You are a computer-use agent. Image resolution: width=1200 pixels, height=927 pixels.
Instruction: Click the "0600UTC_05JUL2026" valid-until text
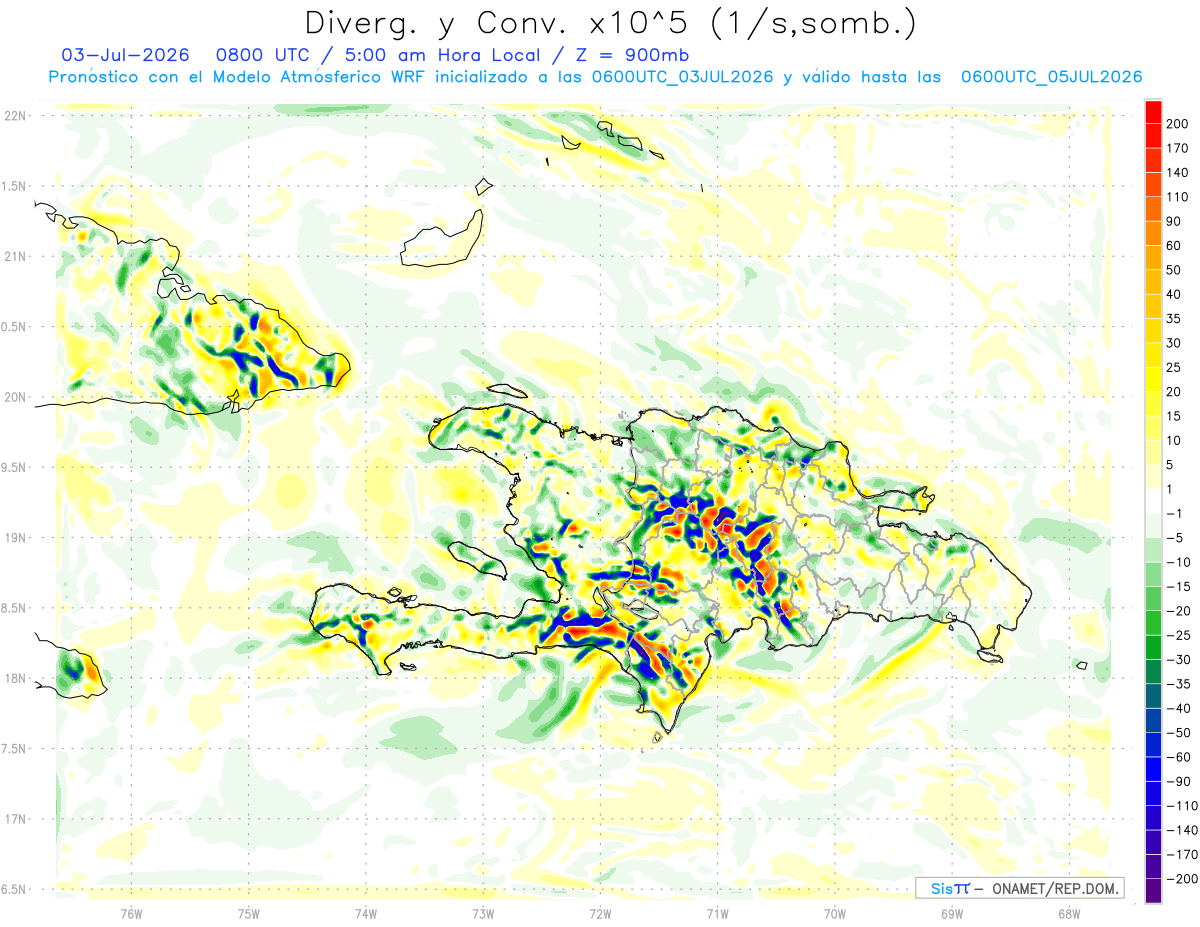[1051, 77]
